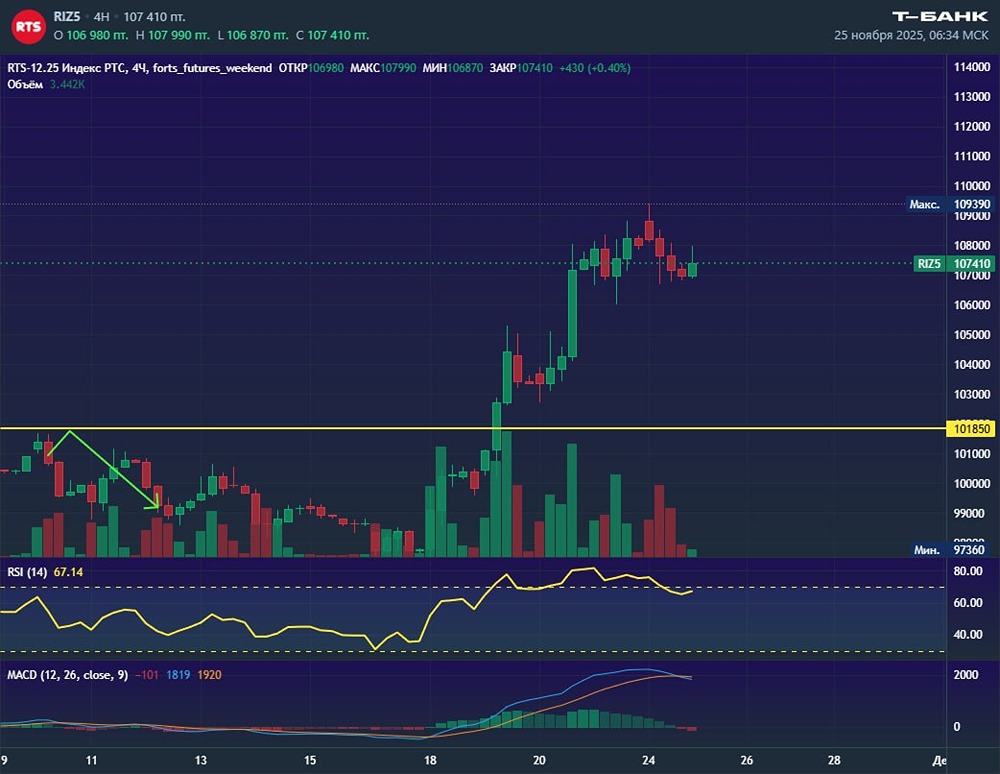The width and height of the screenshot is (1000, 774).
Task: Click date 24 on the time axis
Action: [x=649, y=760]
